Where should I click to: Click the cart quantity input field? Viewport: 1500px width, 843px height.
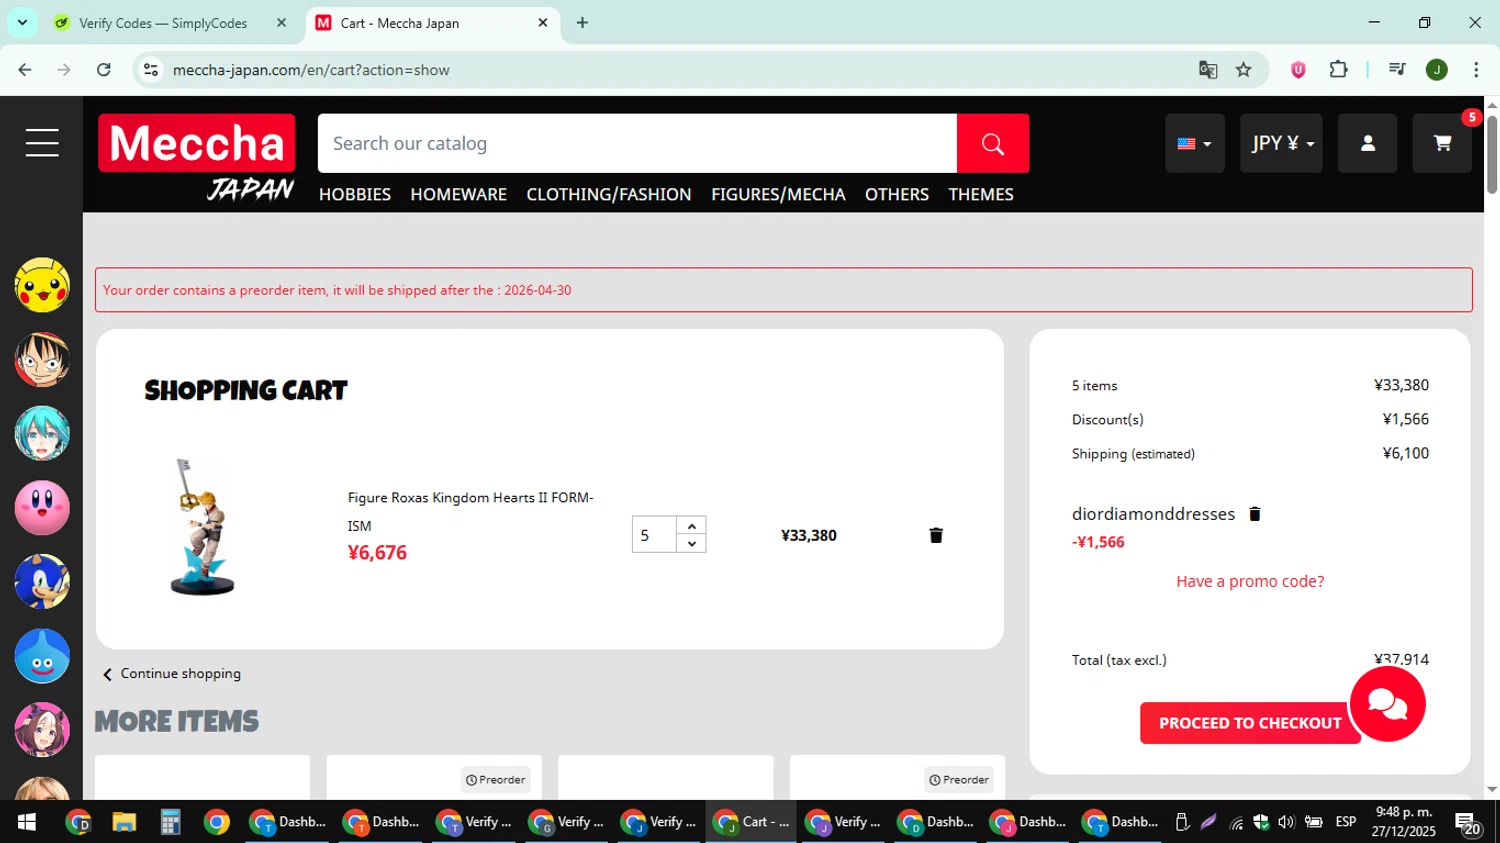point(654,535)
